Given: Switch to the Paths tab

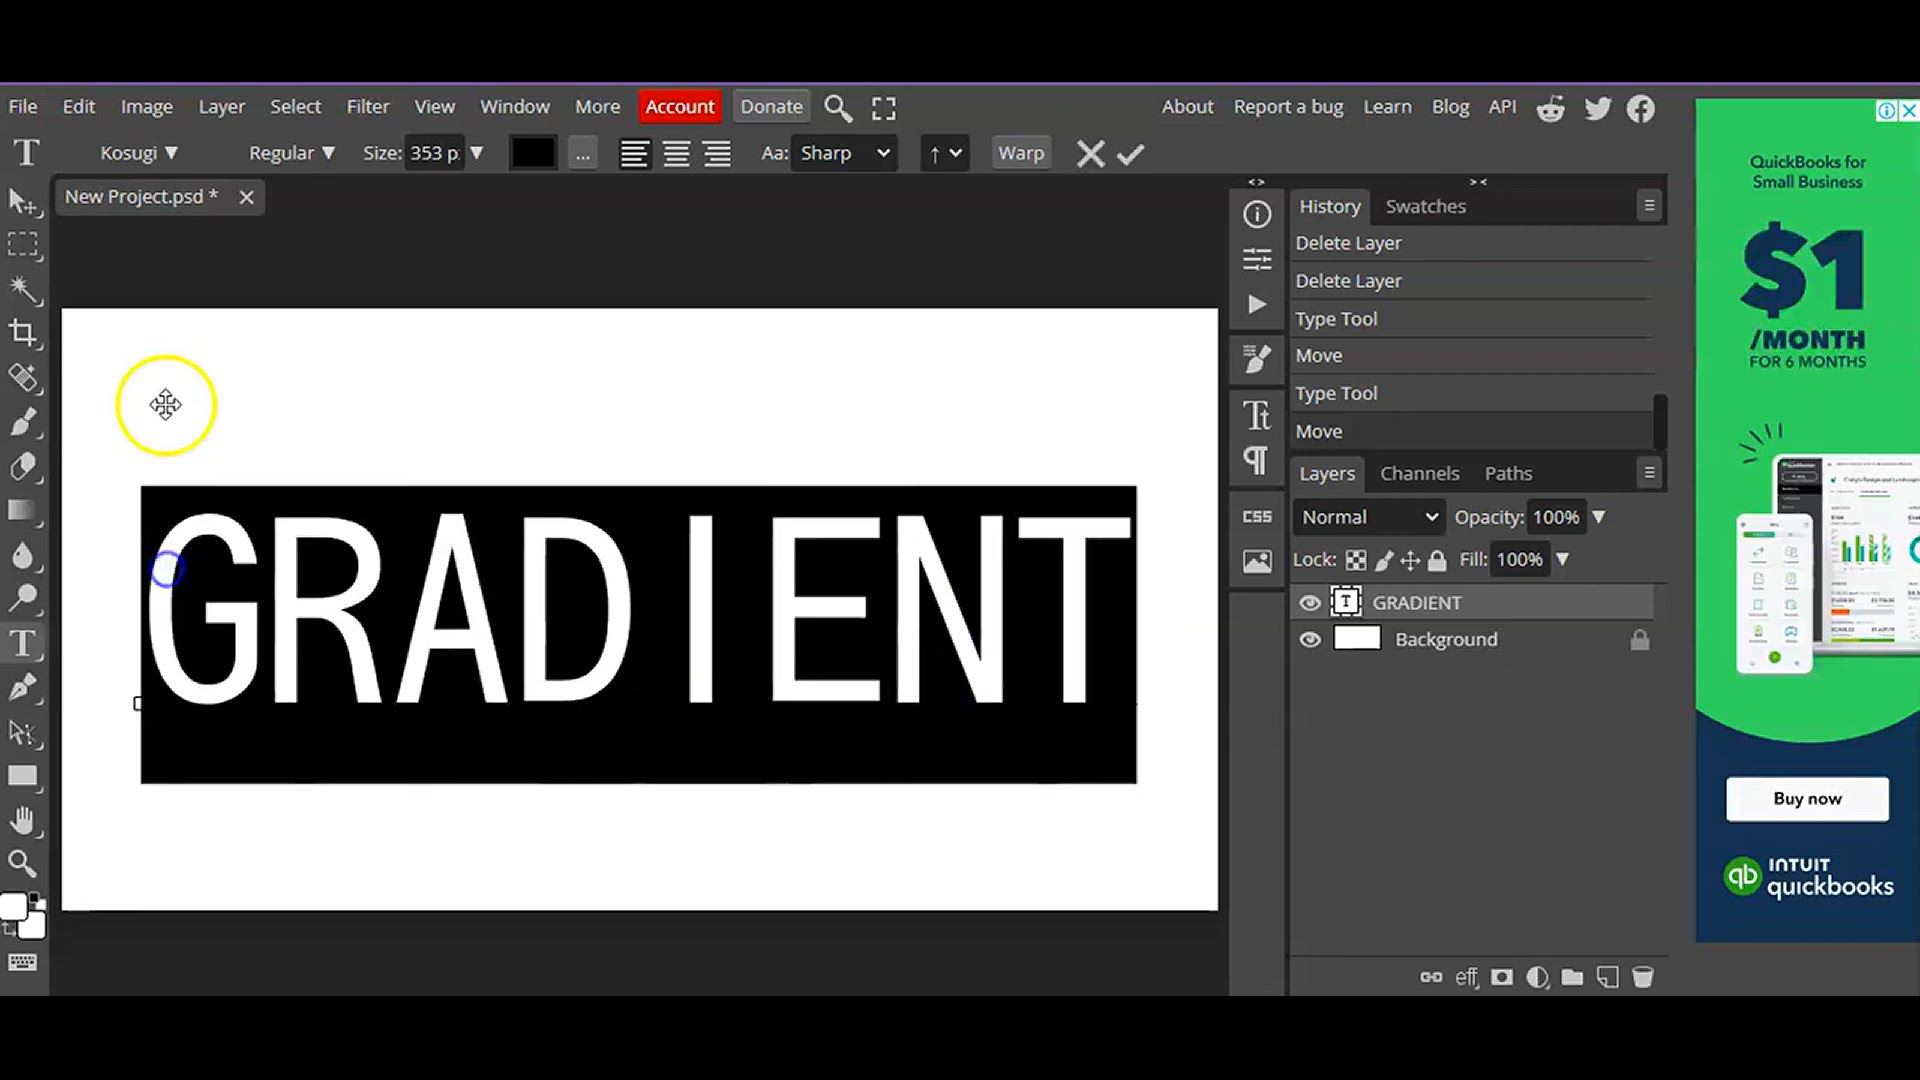Looking at the screenshot, I should [x=1508, y=474].
